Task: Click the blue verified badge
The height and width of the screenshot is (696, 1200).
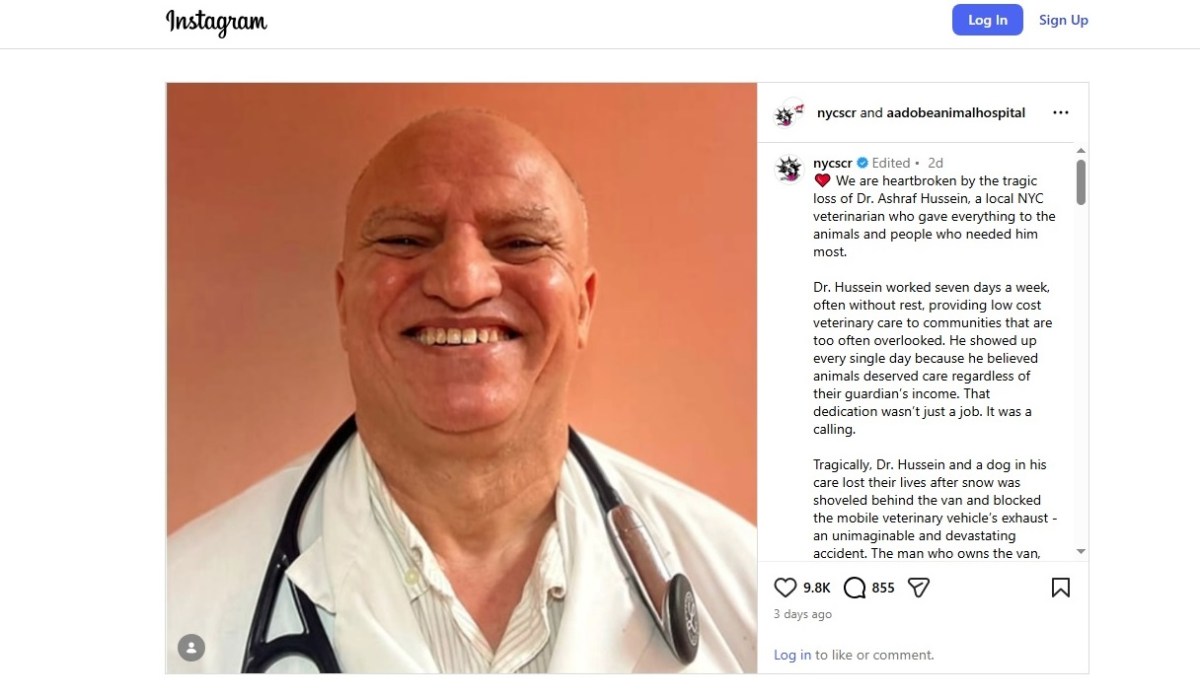Action: 862,163
